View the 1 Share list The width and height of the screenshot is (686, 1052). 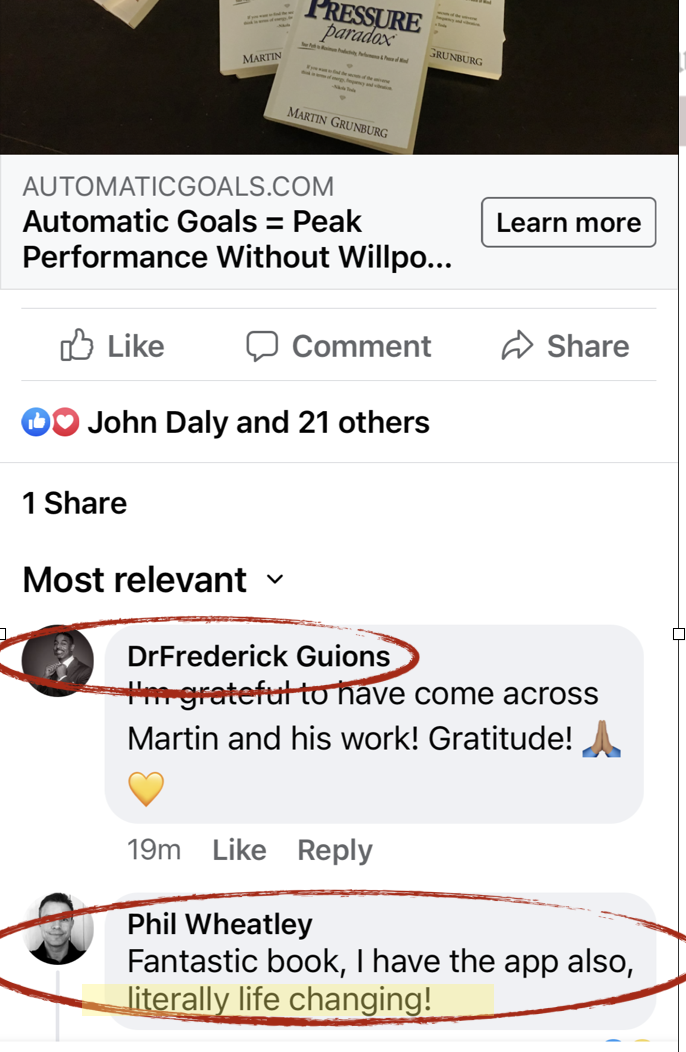click(75, 503)
